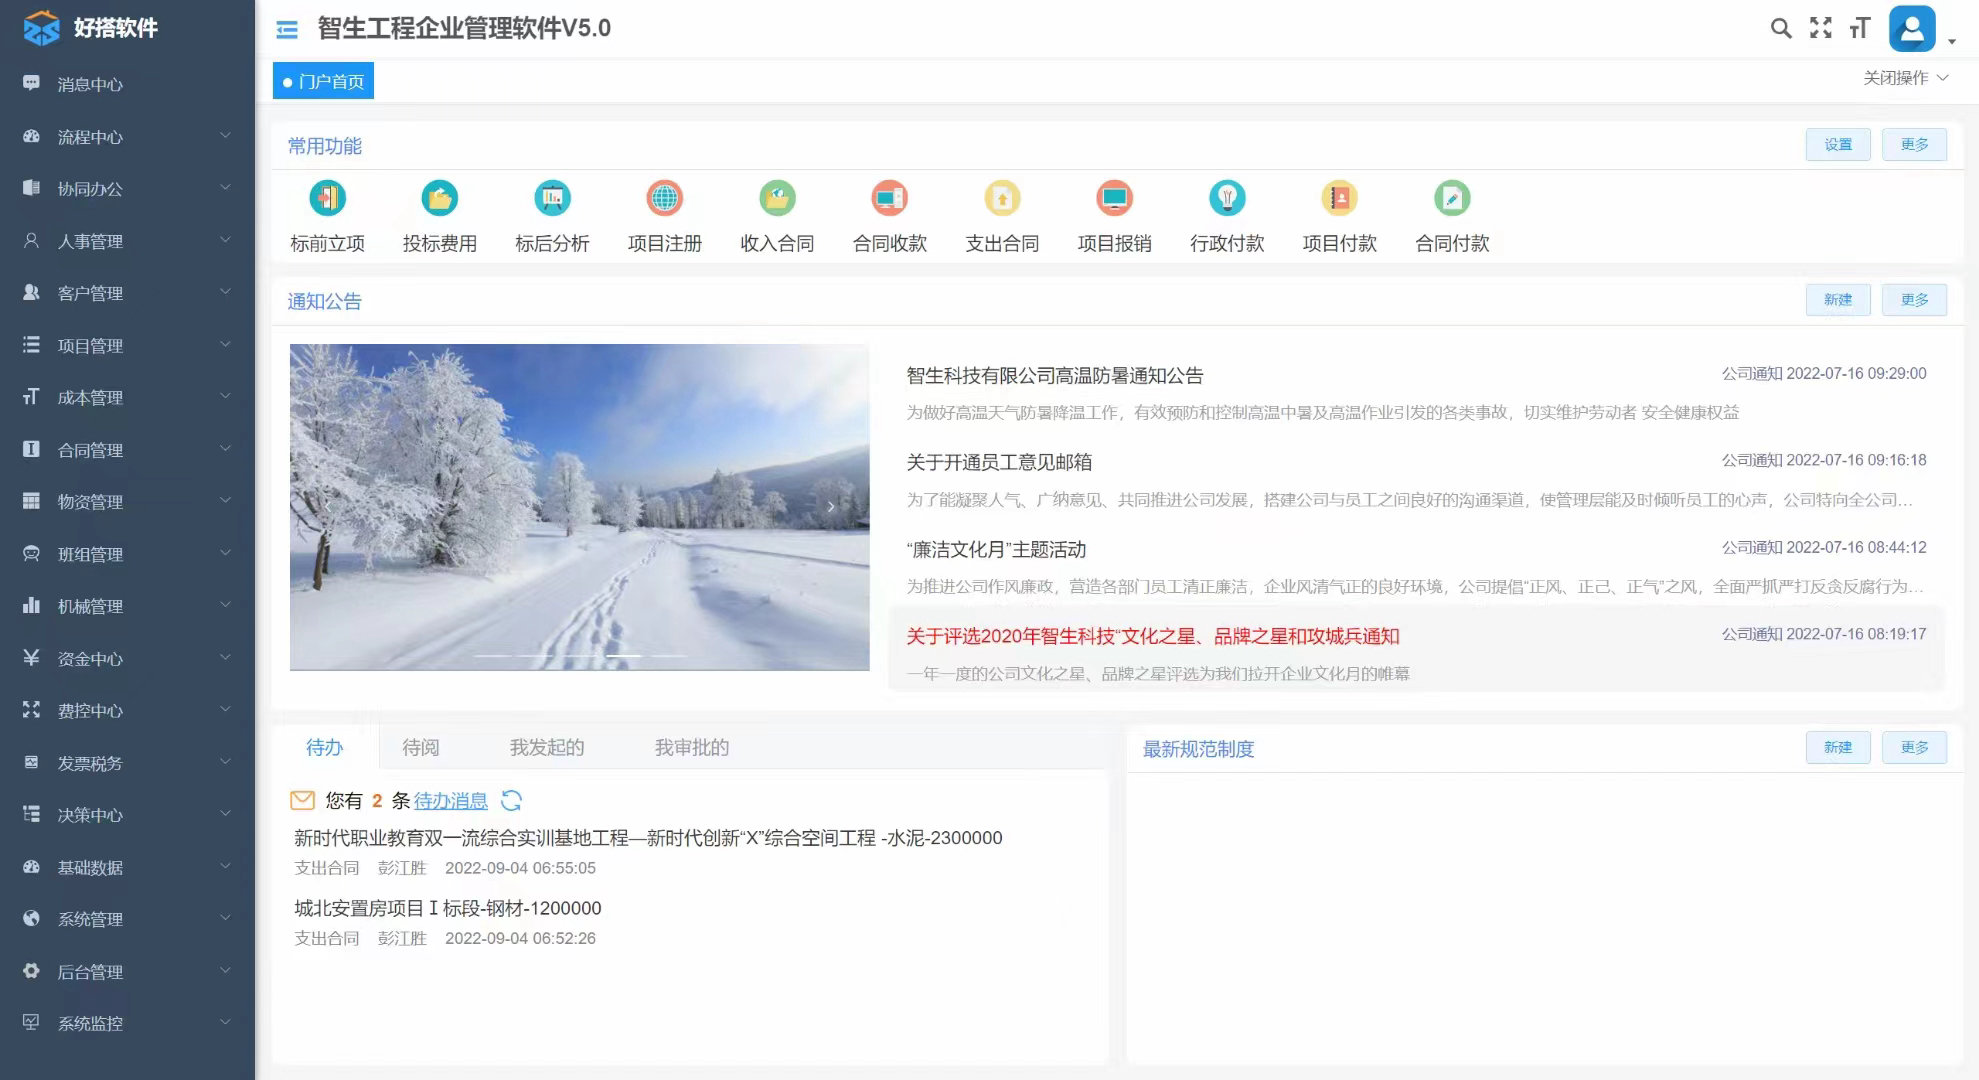Image resolution: width=1979 pixels, height=1080 pixels.
Task: Open notice 关于开通员工意见邮箱
Action: point(999,462)
